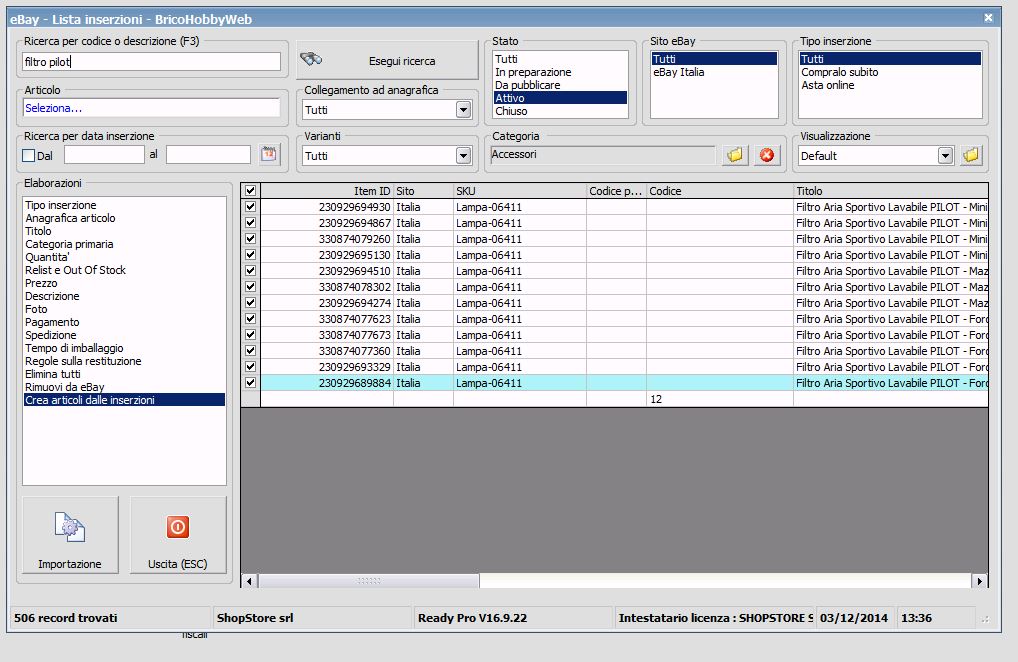Open the Visualizzazione folder icon
This screenshot has height=662, width=1018.
tap(971, 155)
